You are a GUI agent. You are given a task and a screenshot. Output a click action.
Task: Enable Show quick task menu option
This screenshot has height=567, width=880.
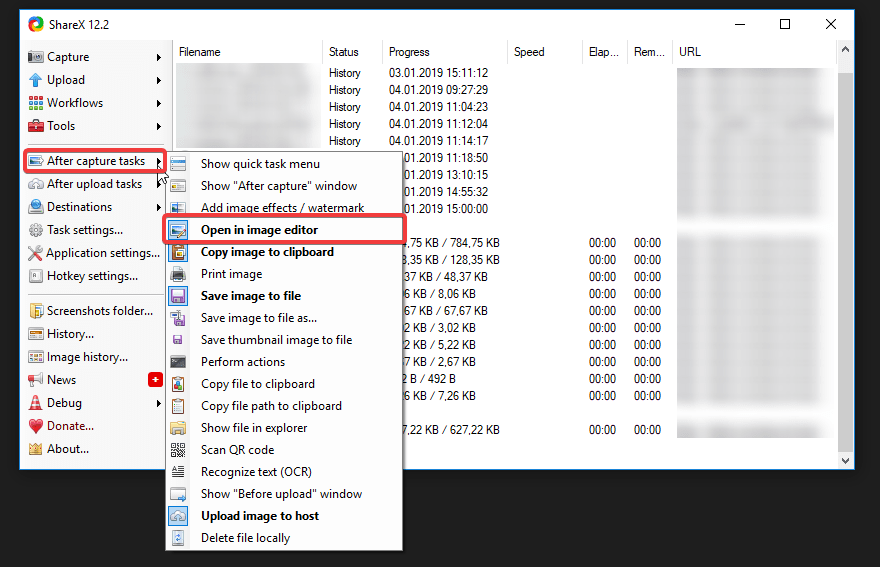point(284,164)
